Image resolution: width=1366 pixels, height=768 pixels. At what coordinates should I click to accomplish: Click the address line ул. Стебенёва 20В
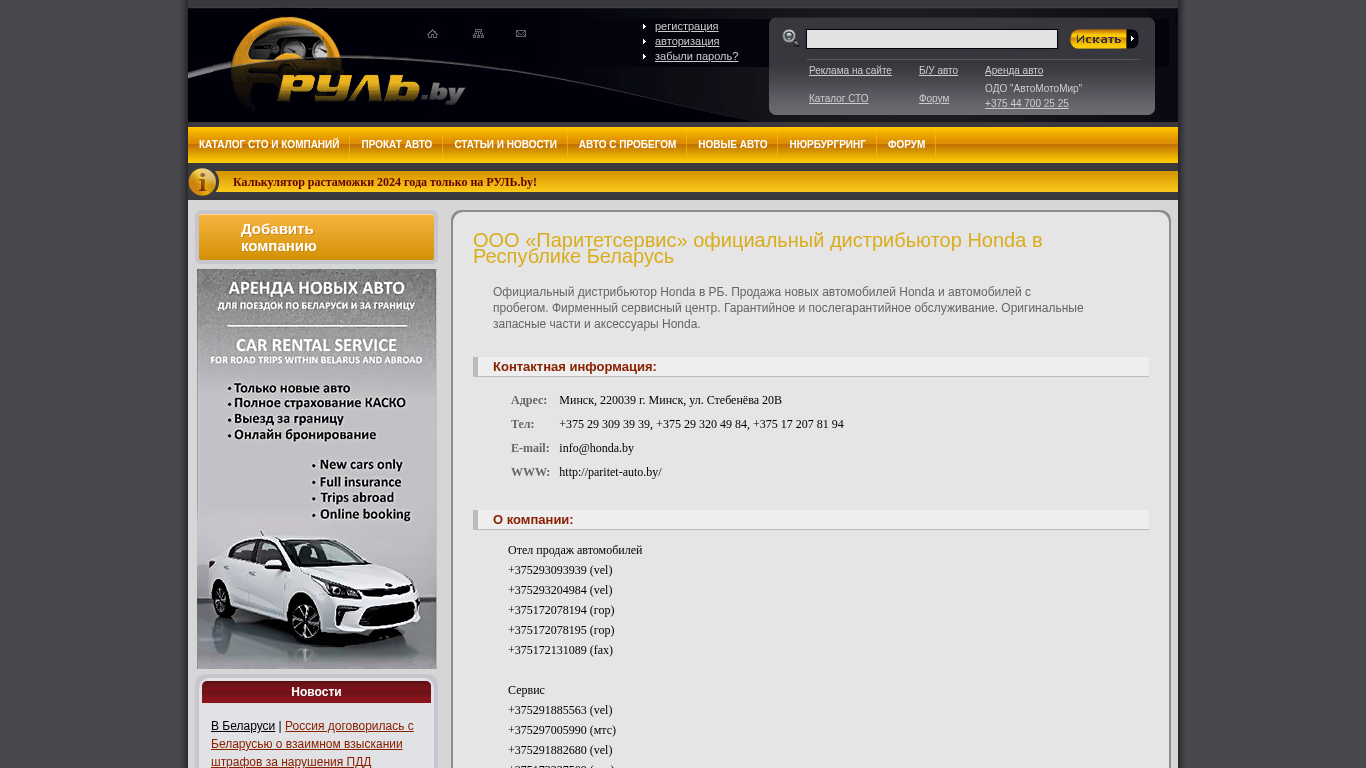[x=670, y=400]
